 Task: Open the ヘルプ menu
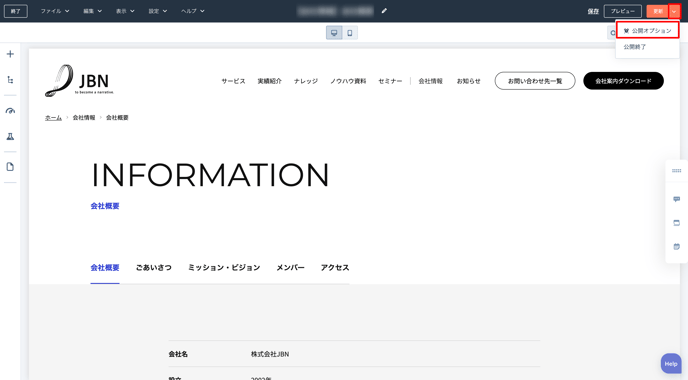193,11
